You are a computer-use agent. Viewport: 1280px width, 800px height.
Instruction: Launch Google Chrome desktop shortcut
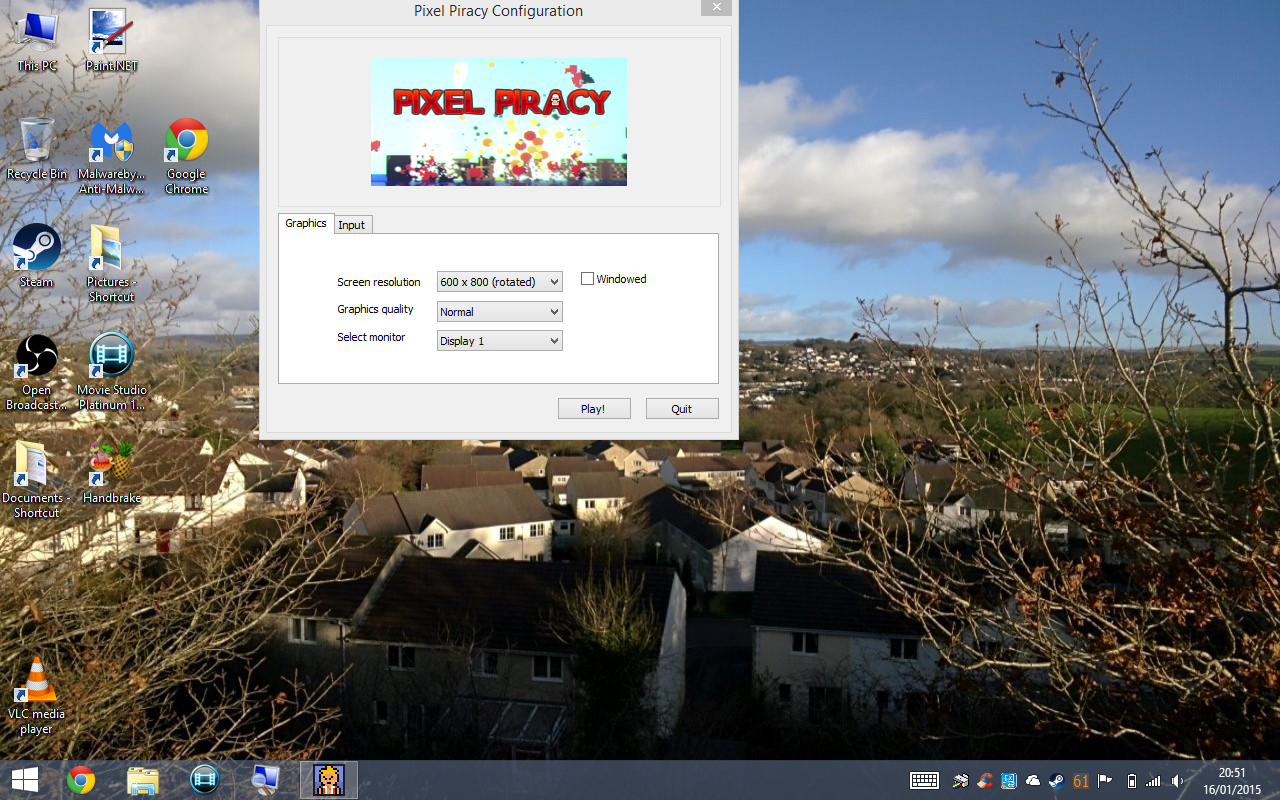(186, 157)
